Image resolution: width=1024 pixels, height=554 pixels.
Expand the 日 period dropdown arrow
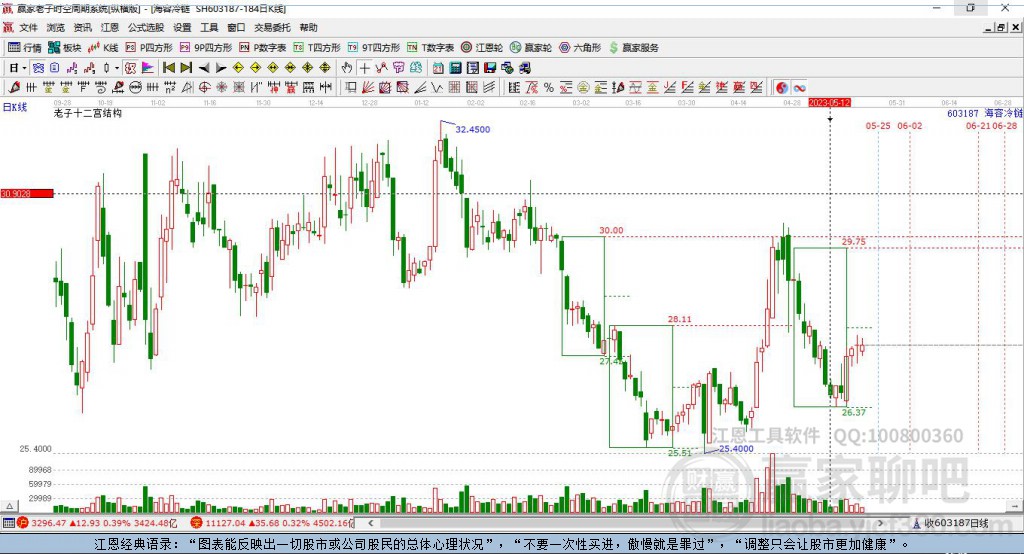tap(24, 68)
